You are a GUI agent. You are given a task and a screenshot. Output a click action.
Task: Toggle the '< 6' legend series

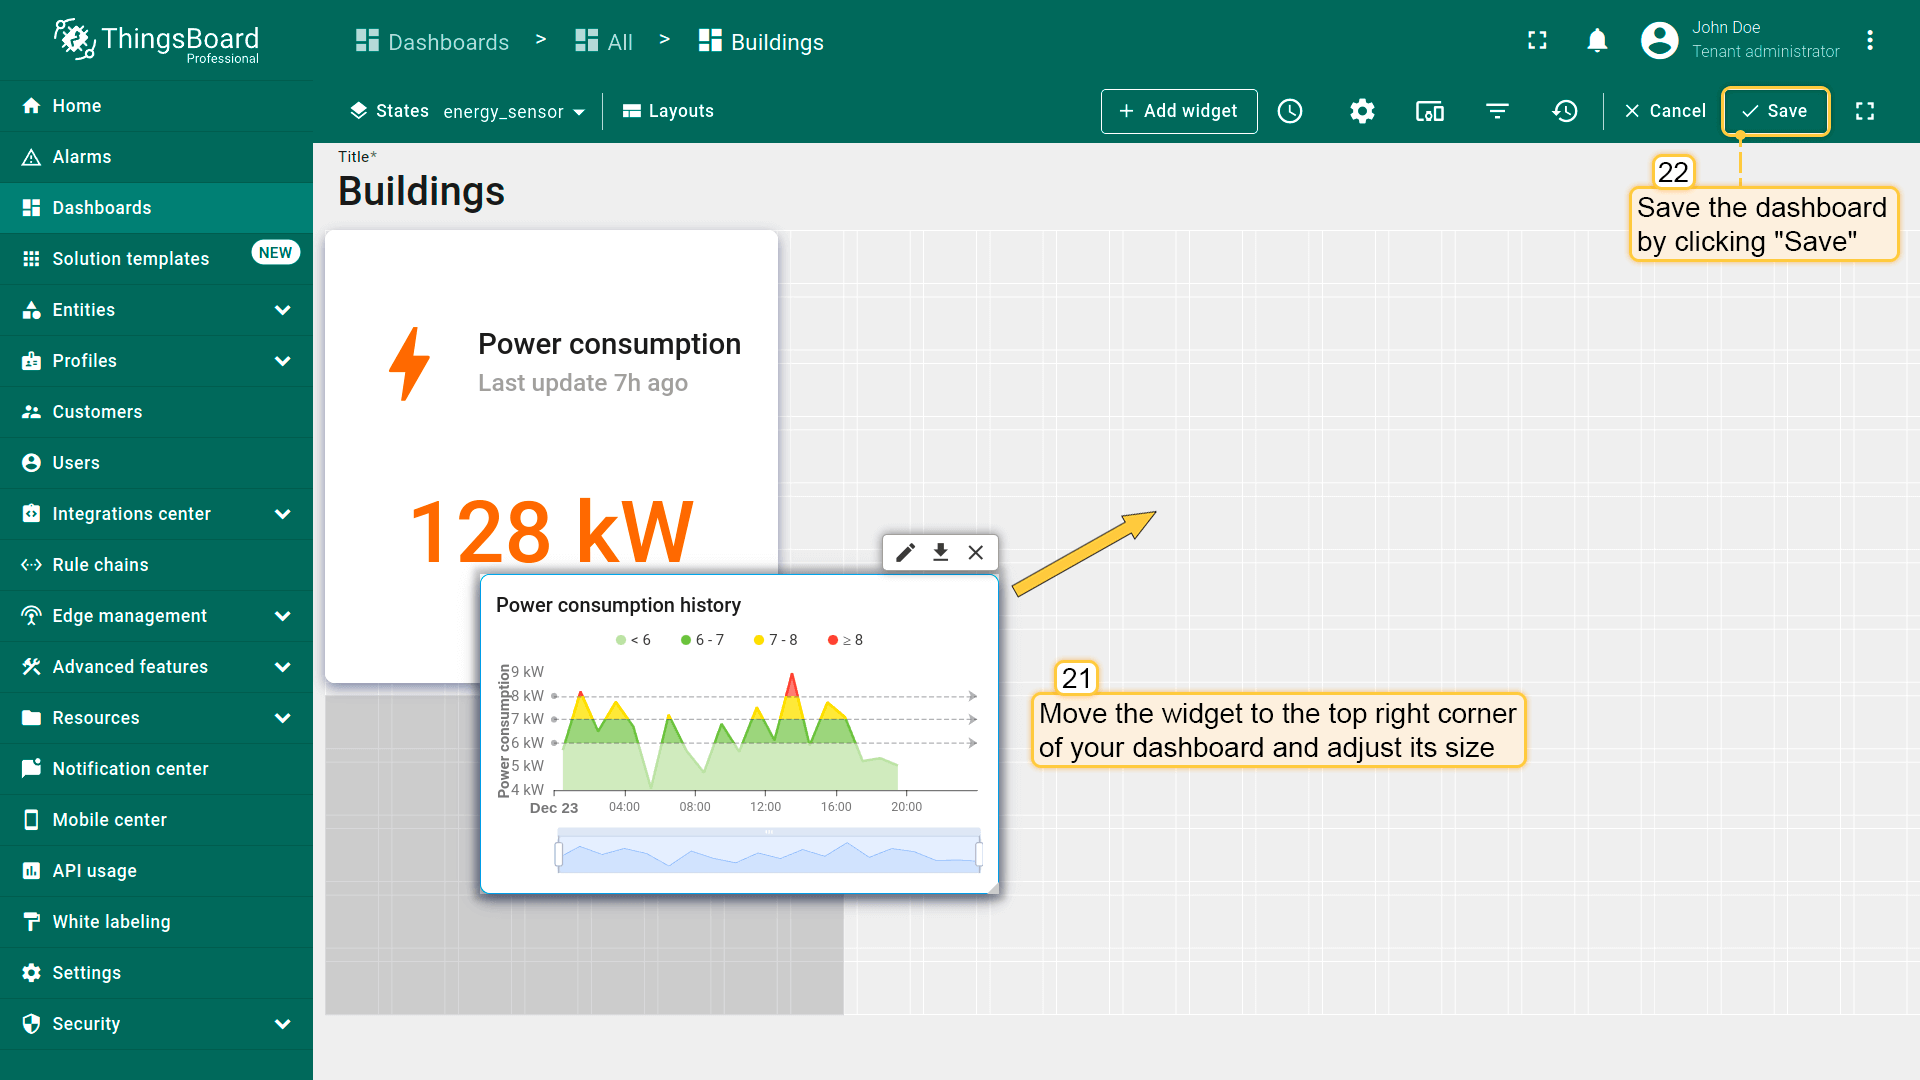pyautogui.click(x=634, y=640)
